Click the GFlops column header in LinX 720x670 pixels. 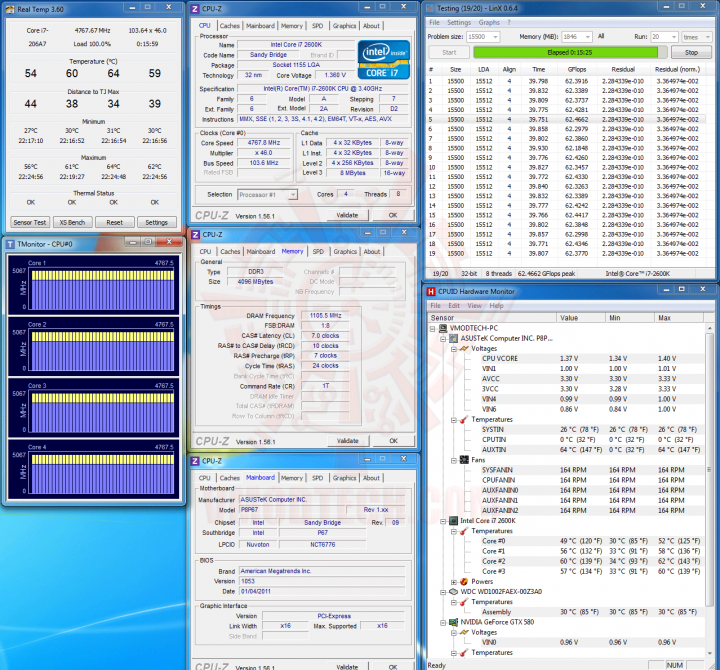[577, 69]
